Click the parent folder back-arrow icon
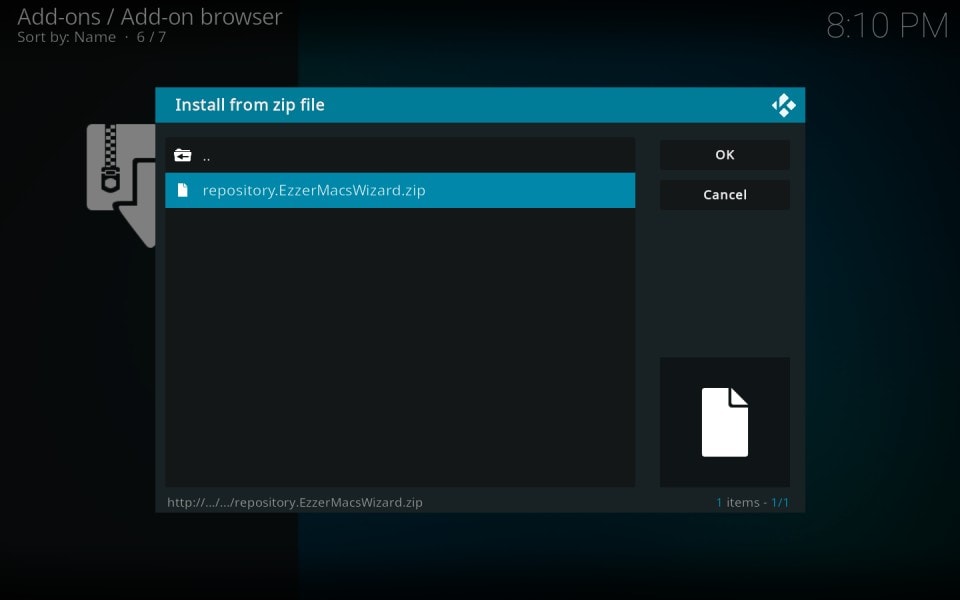 [182, 156]
